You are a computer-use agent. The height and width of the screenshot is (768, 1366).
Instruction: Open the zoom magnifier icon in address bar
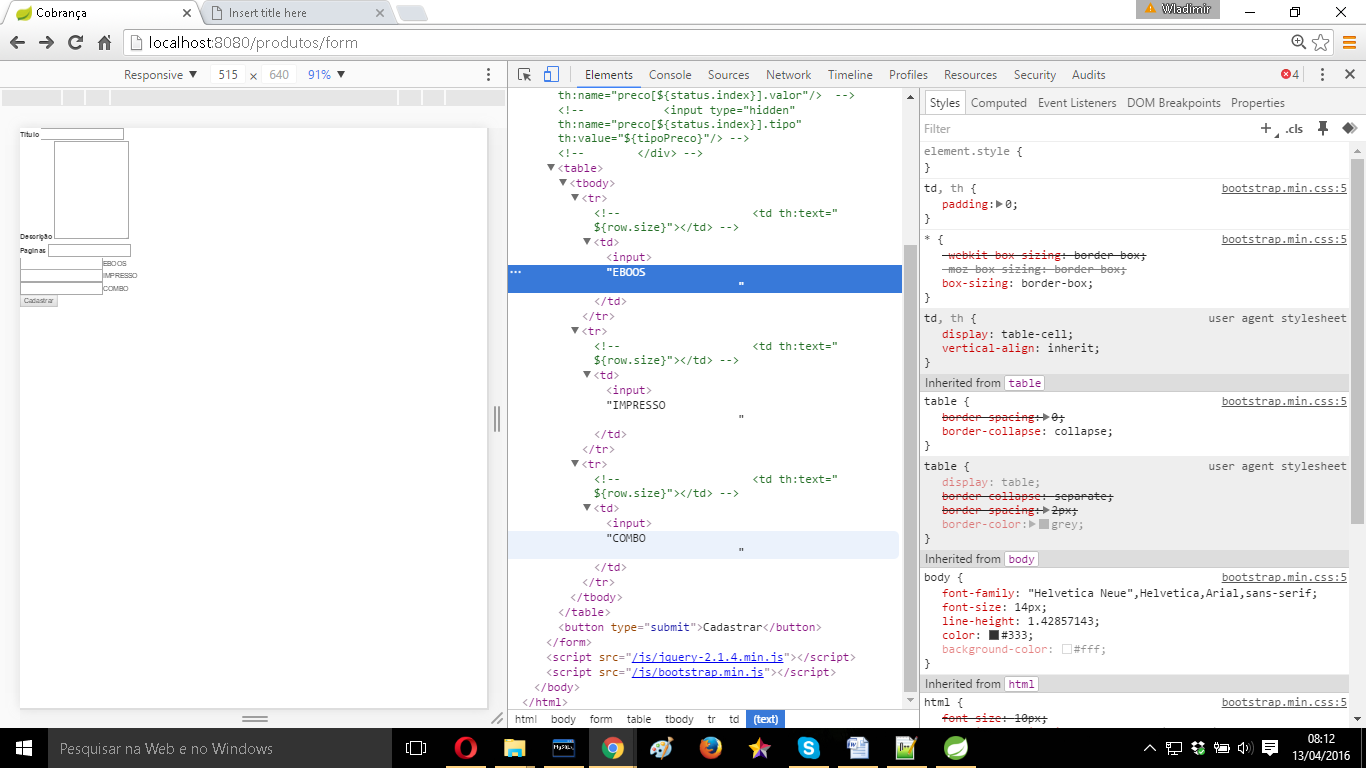click(x=1299, y=42)
